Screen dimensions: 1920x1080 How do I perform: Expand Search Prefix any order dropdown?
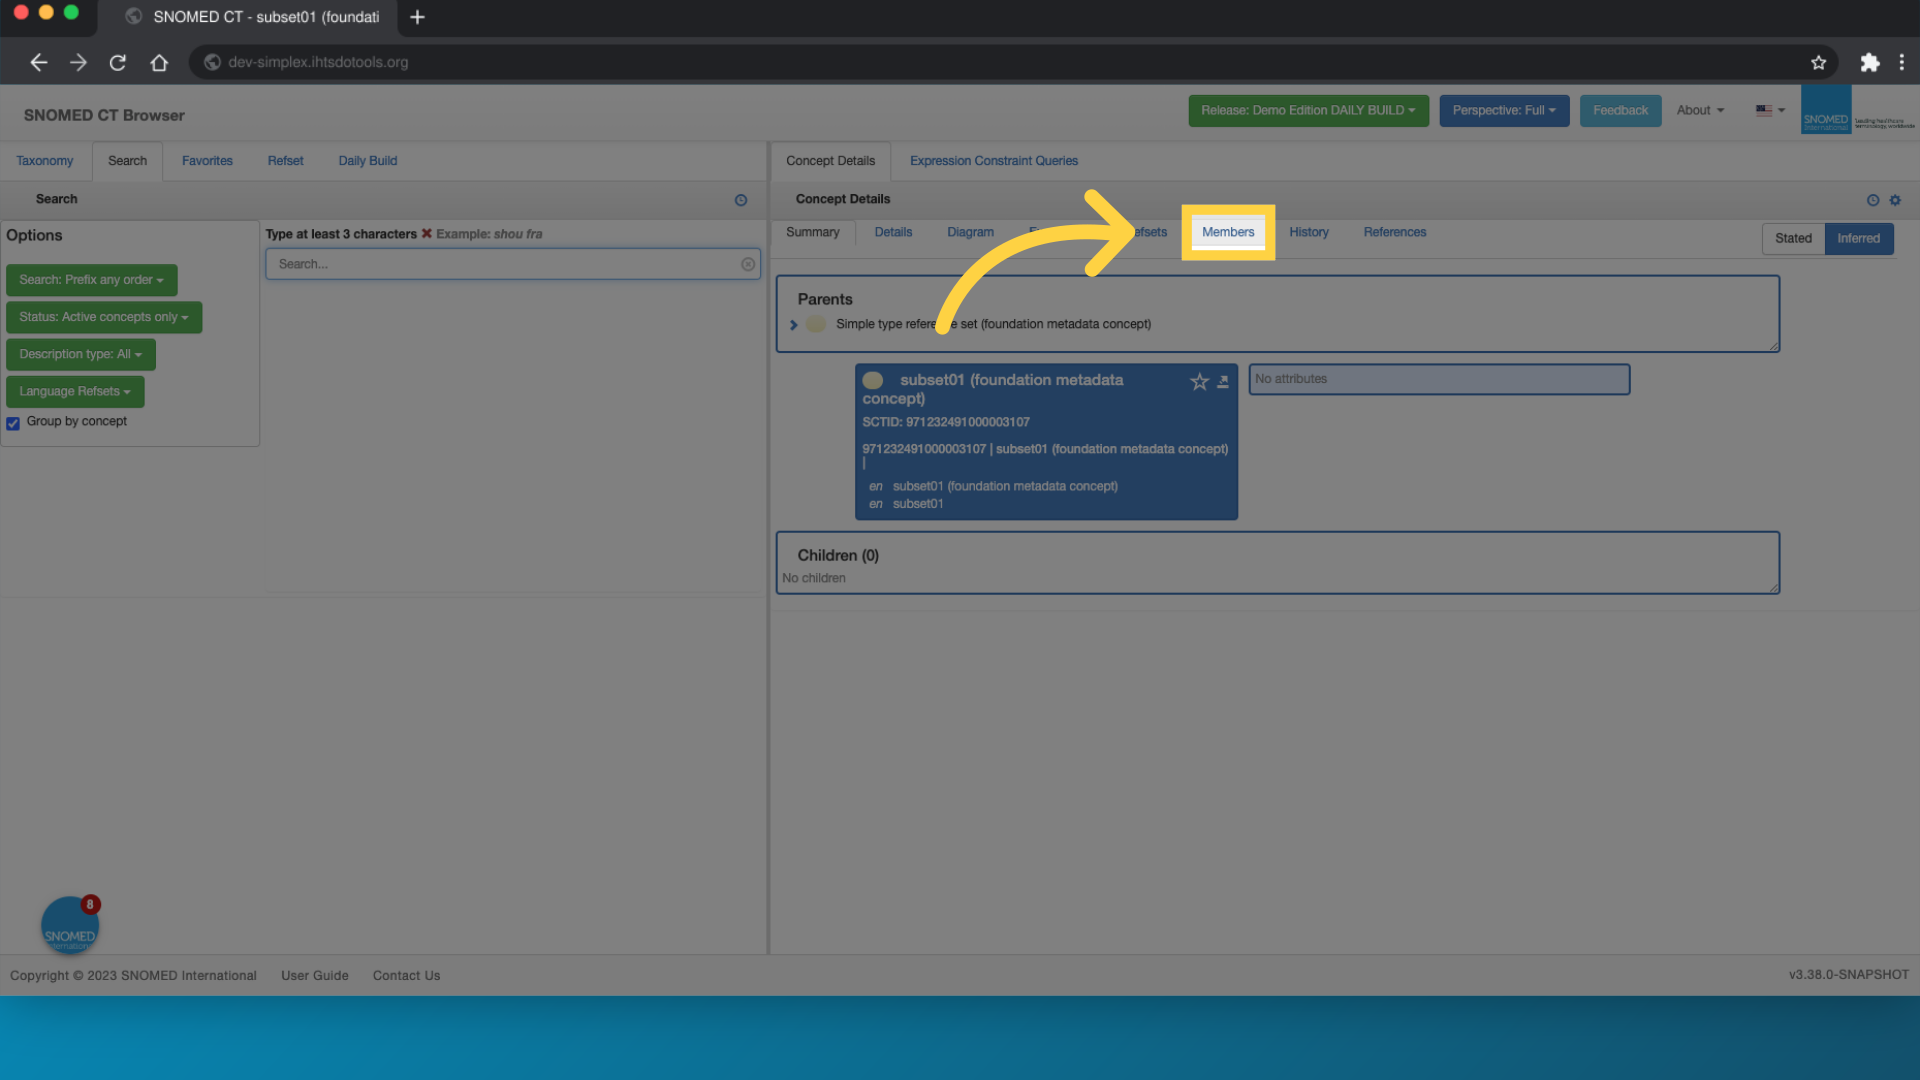point(91,278)
